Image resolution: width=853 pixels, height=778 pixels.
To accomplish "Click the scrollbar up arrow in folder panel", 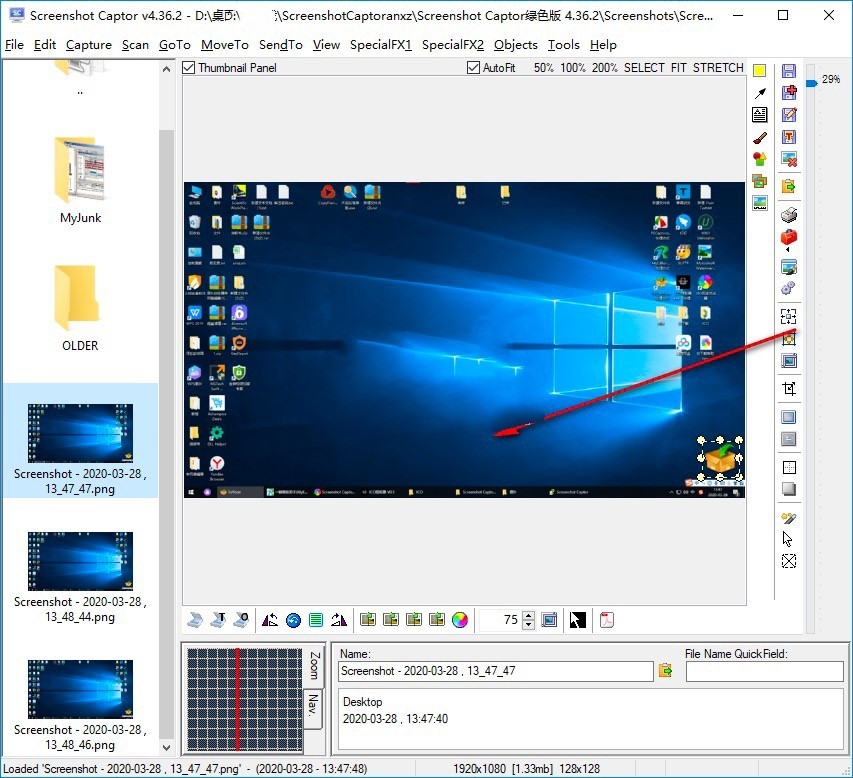I will (167, 69).
